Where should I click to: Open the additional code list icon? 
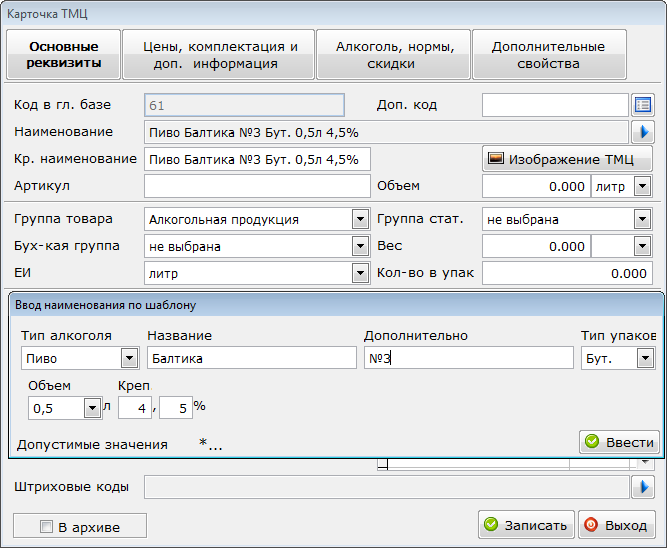pyautogui.click(x=643, y=105)
